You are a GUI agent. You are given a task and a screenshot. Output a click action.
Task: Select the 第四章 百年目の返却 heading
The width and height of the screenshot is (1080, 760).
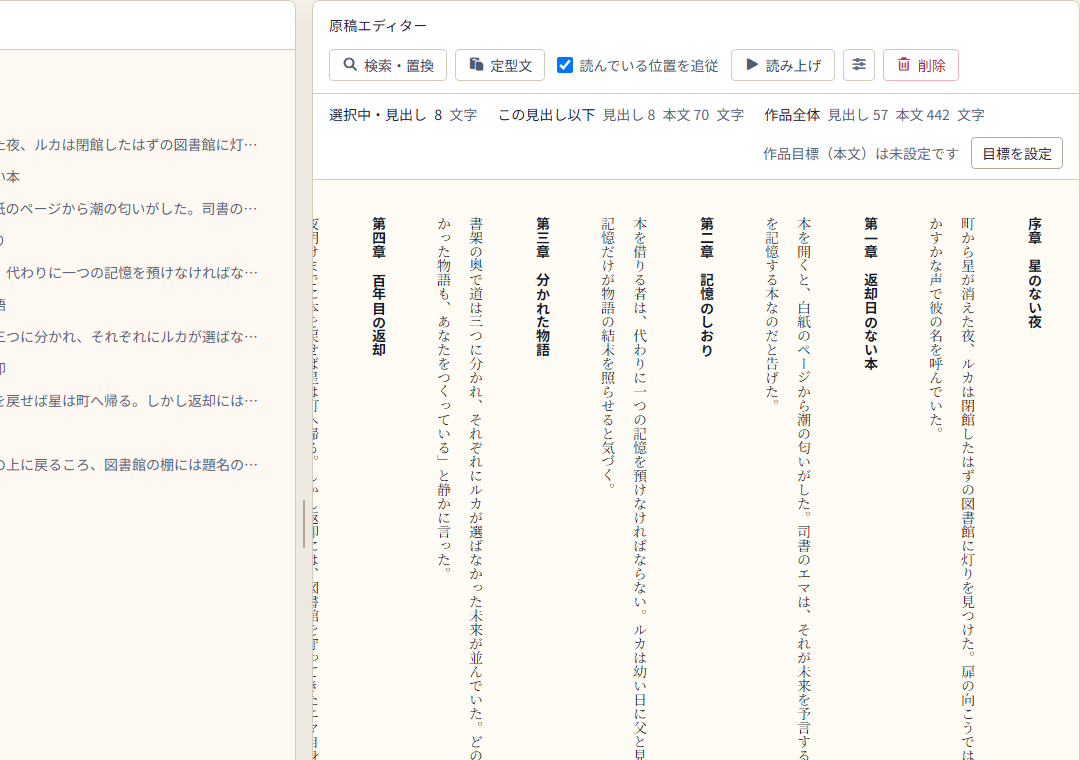coord(379,287)
